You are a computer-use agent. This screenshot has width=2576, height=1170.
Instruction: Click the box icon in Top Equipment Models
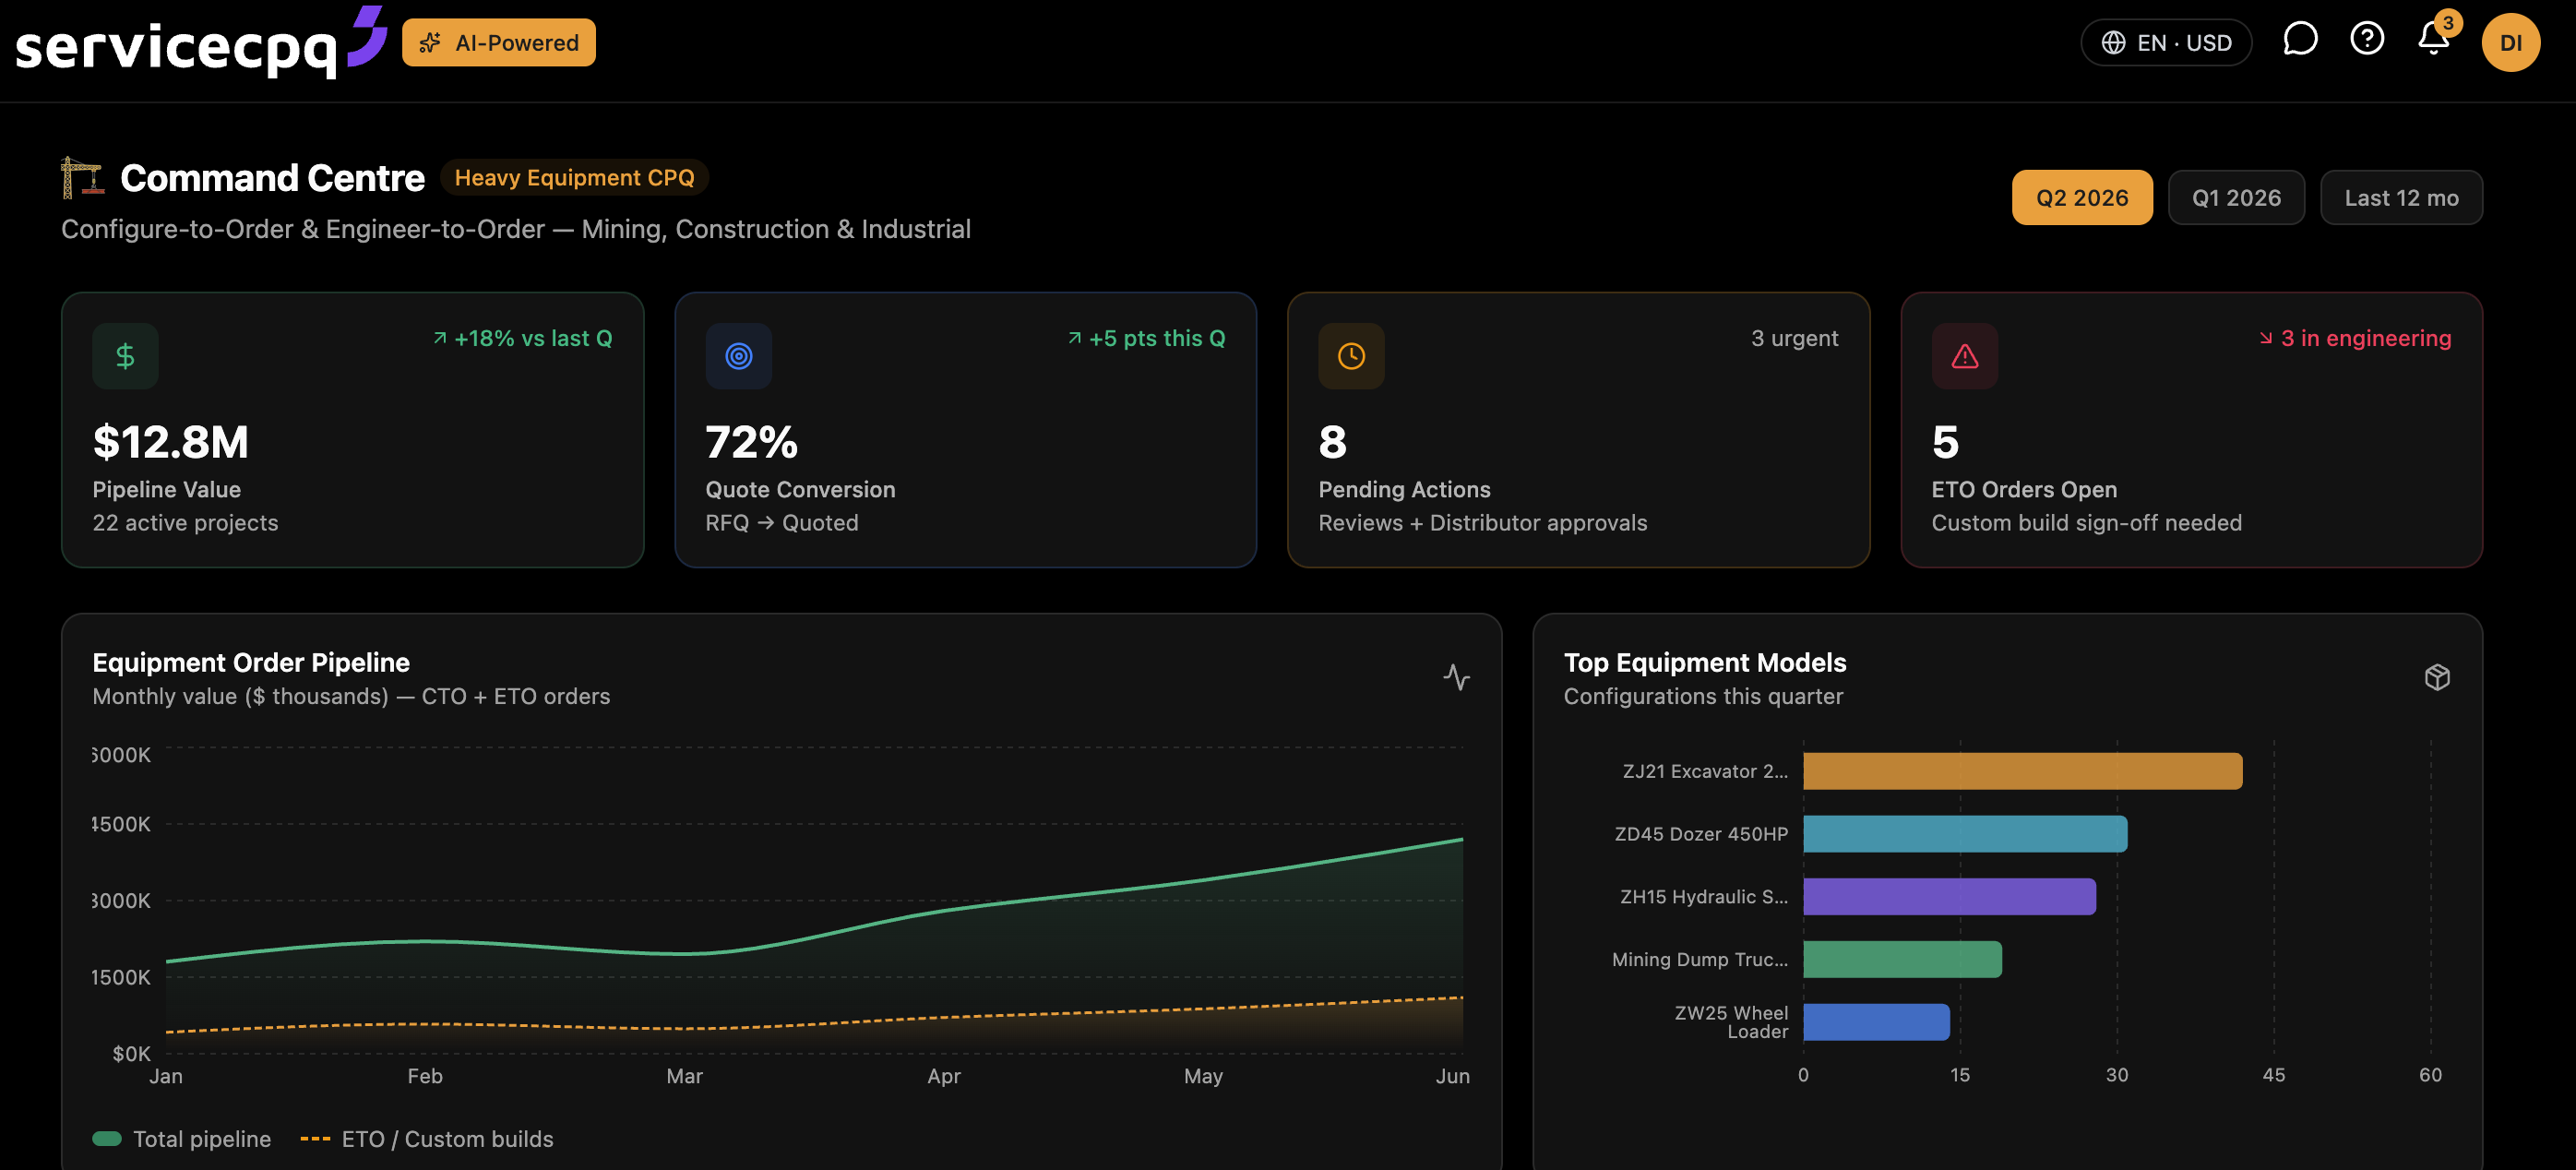(2437, 677)
